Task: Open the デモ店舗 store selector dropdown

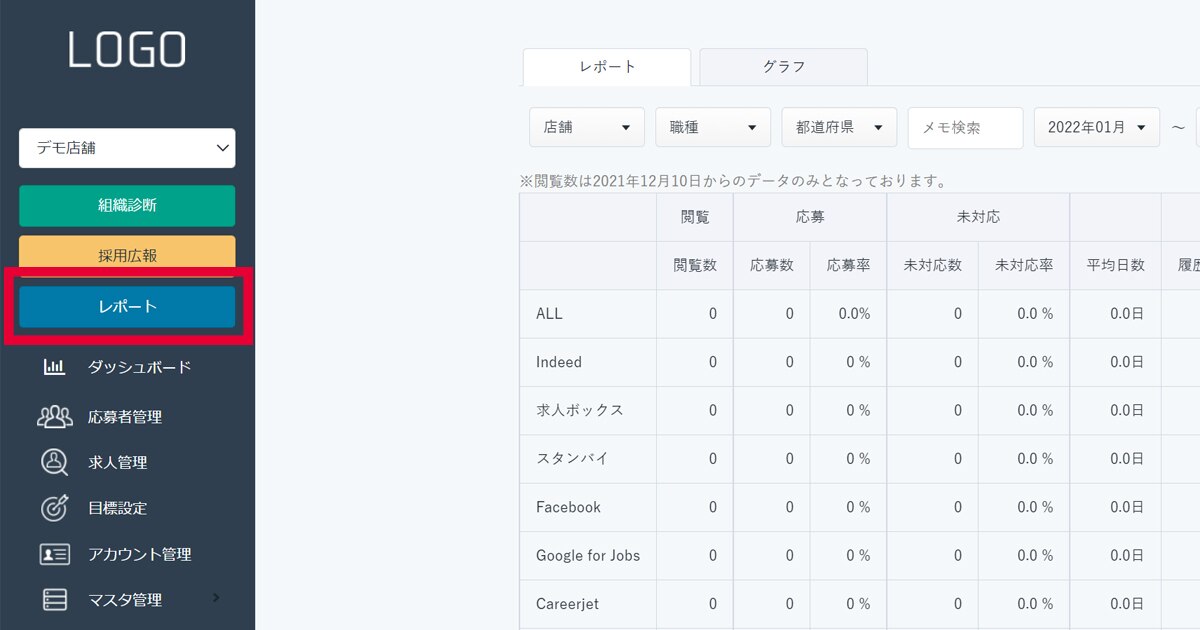Action: 127,148
